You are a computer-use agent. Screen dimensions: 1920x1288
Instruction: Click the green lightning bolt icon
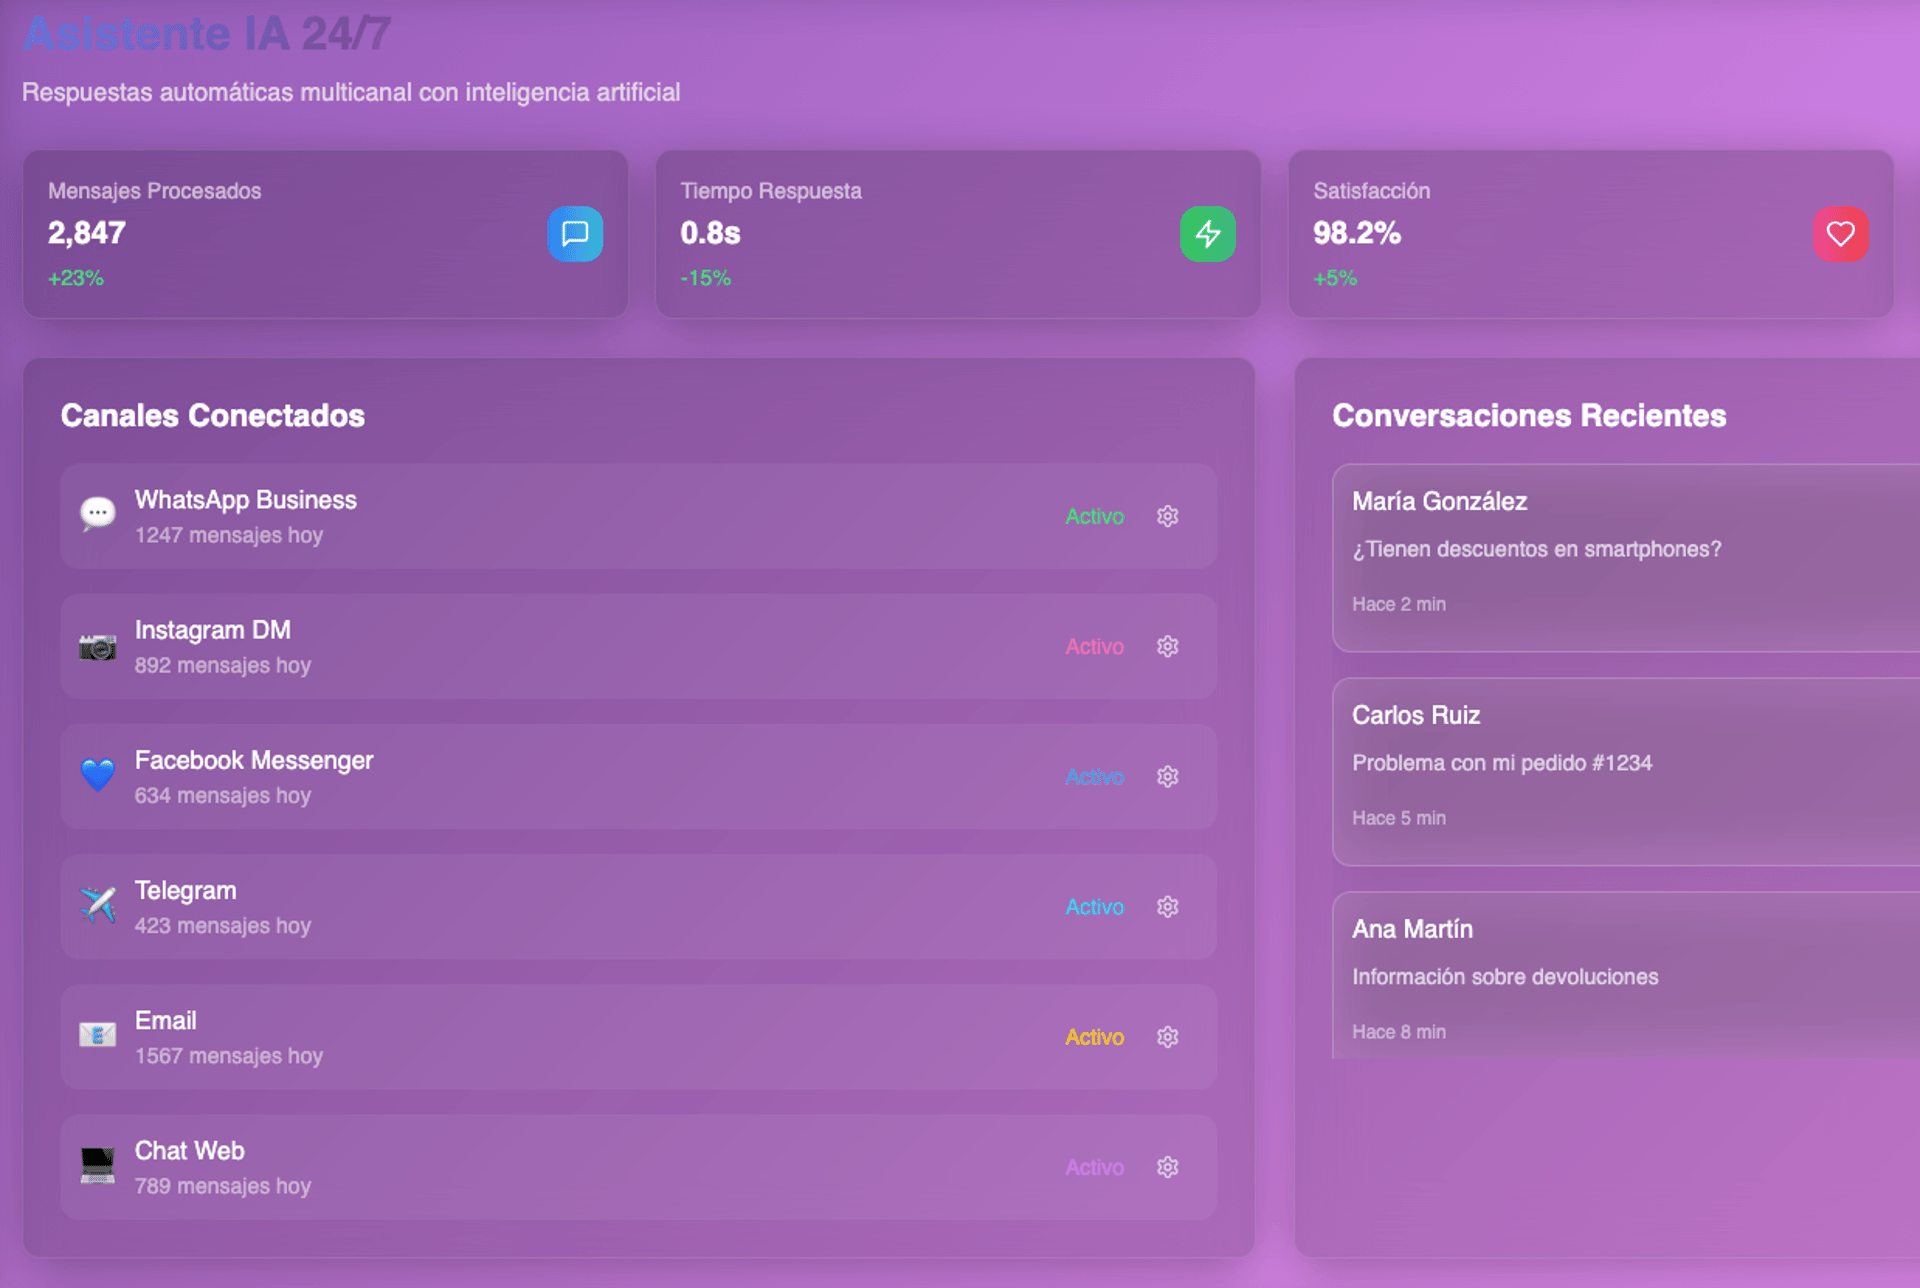pyautogui.click(x=1207, y=234)
